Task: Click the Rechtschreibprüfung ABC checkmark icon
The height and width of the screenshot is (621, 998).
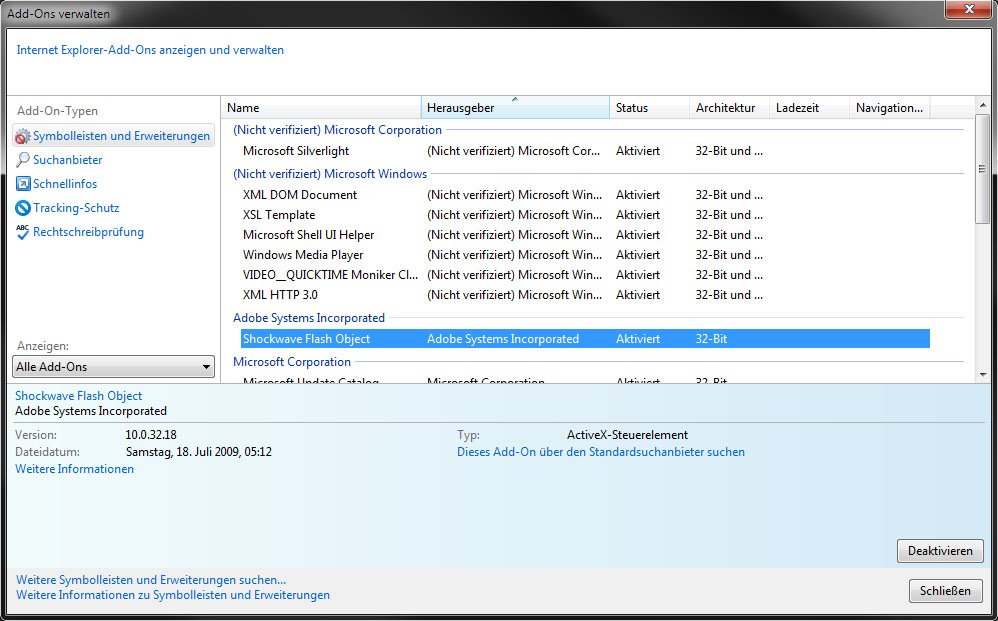Action: 23,232
